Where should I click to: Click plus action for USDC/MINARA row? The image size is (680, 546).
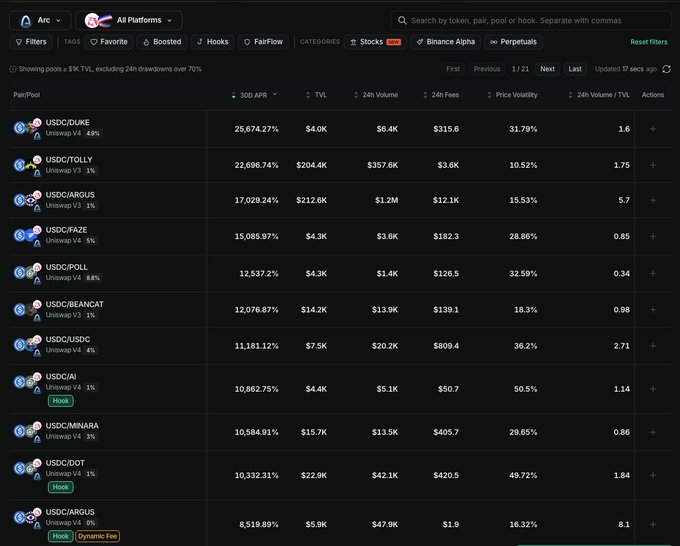[x=653, y=432]
